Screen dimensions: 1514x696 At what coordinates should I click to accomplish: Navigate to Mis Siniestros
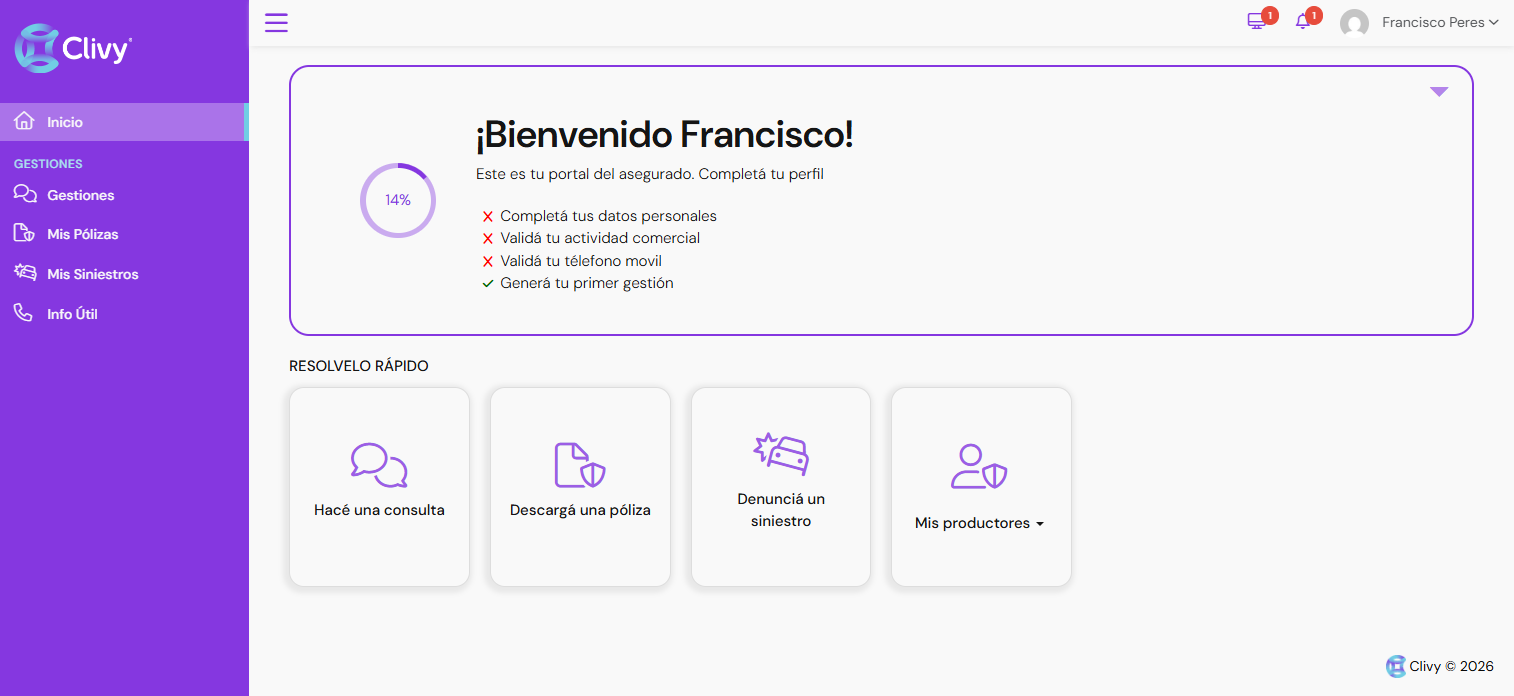(x=92, y=274)
